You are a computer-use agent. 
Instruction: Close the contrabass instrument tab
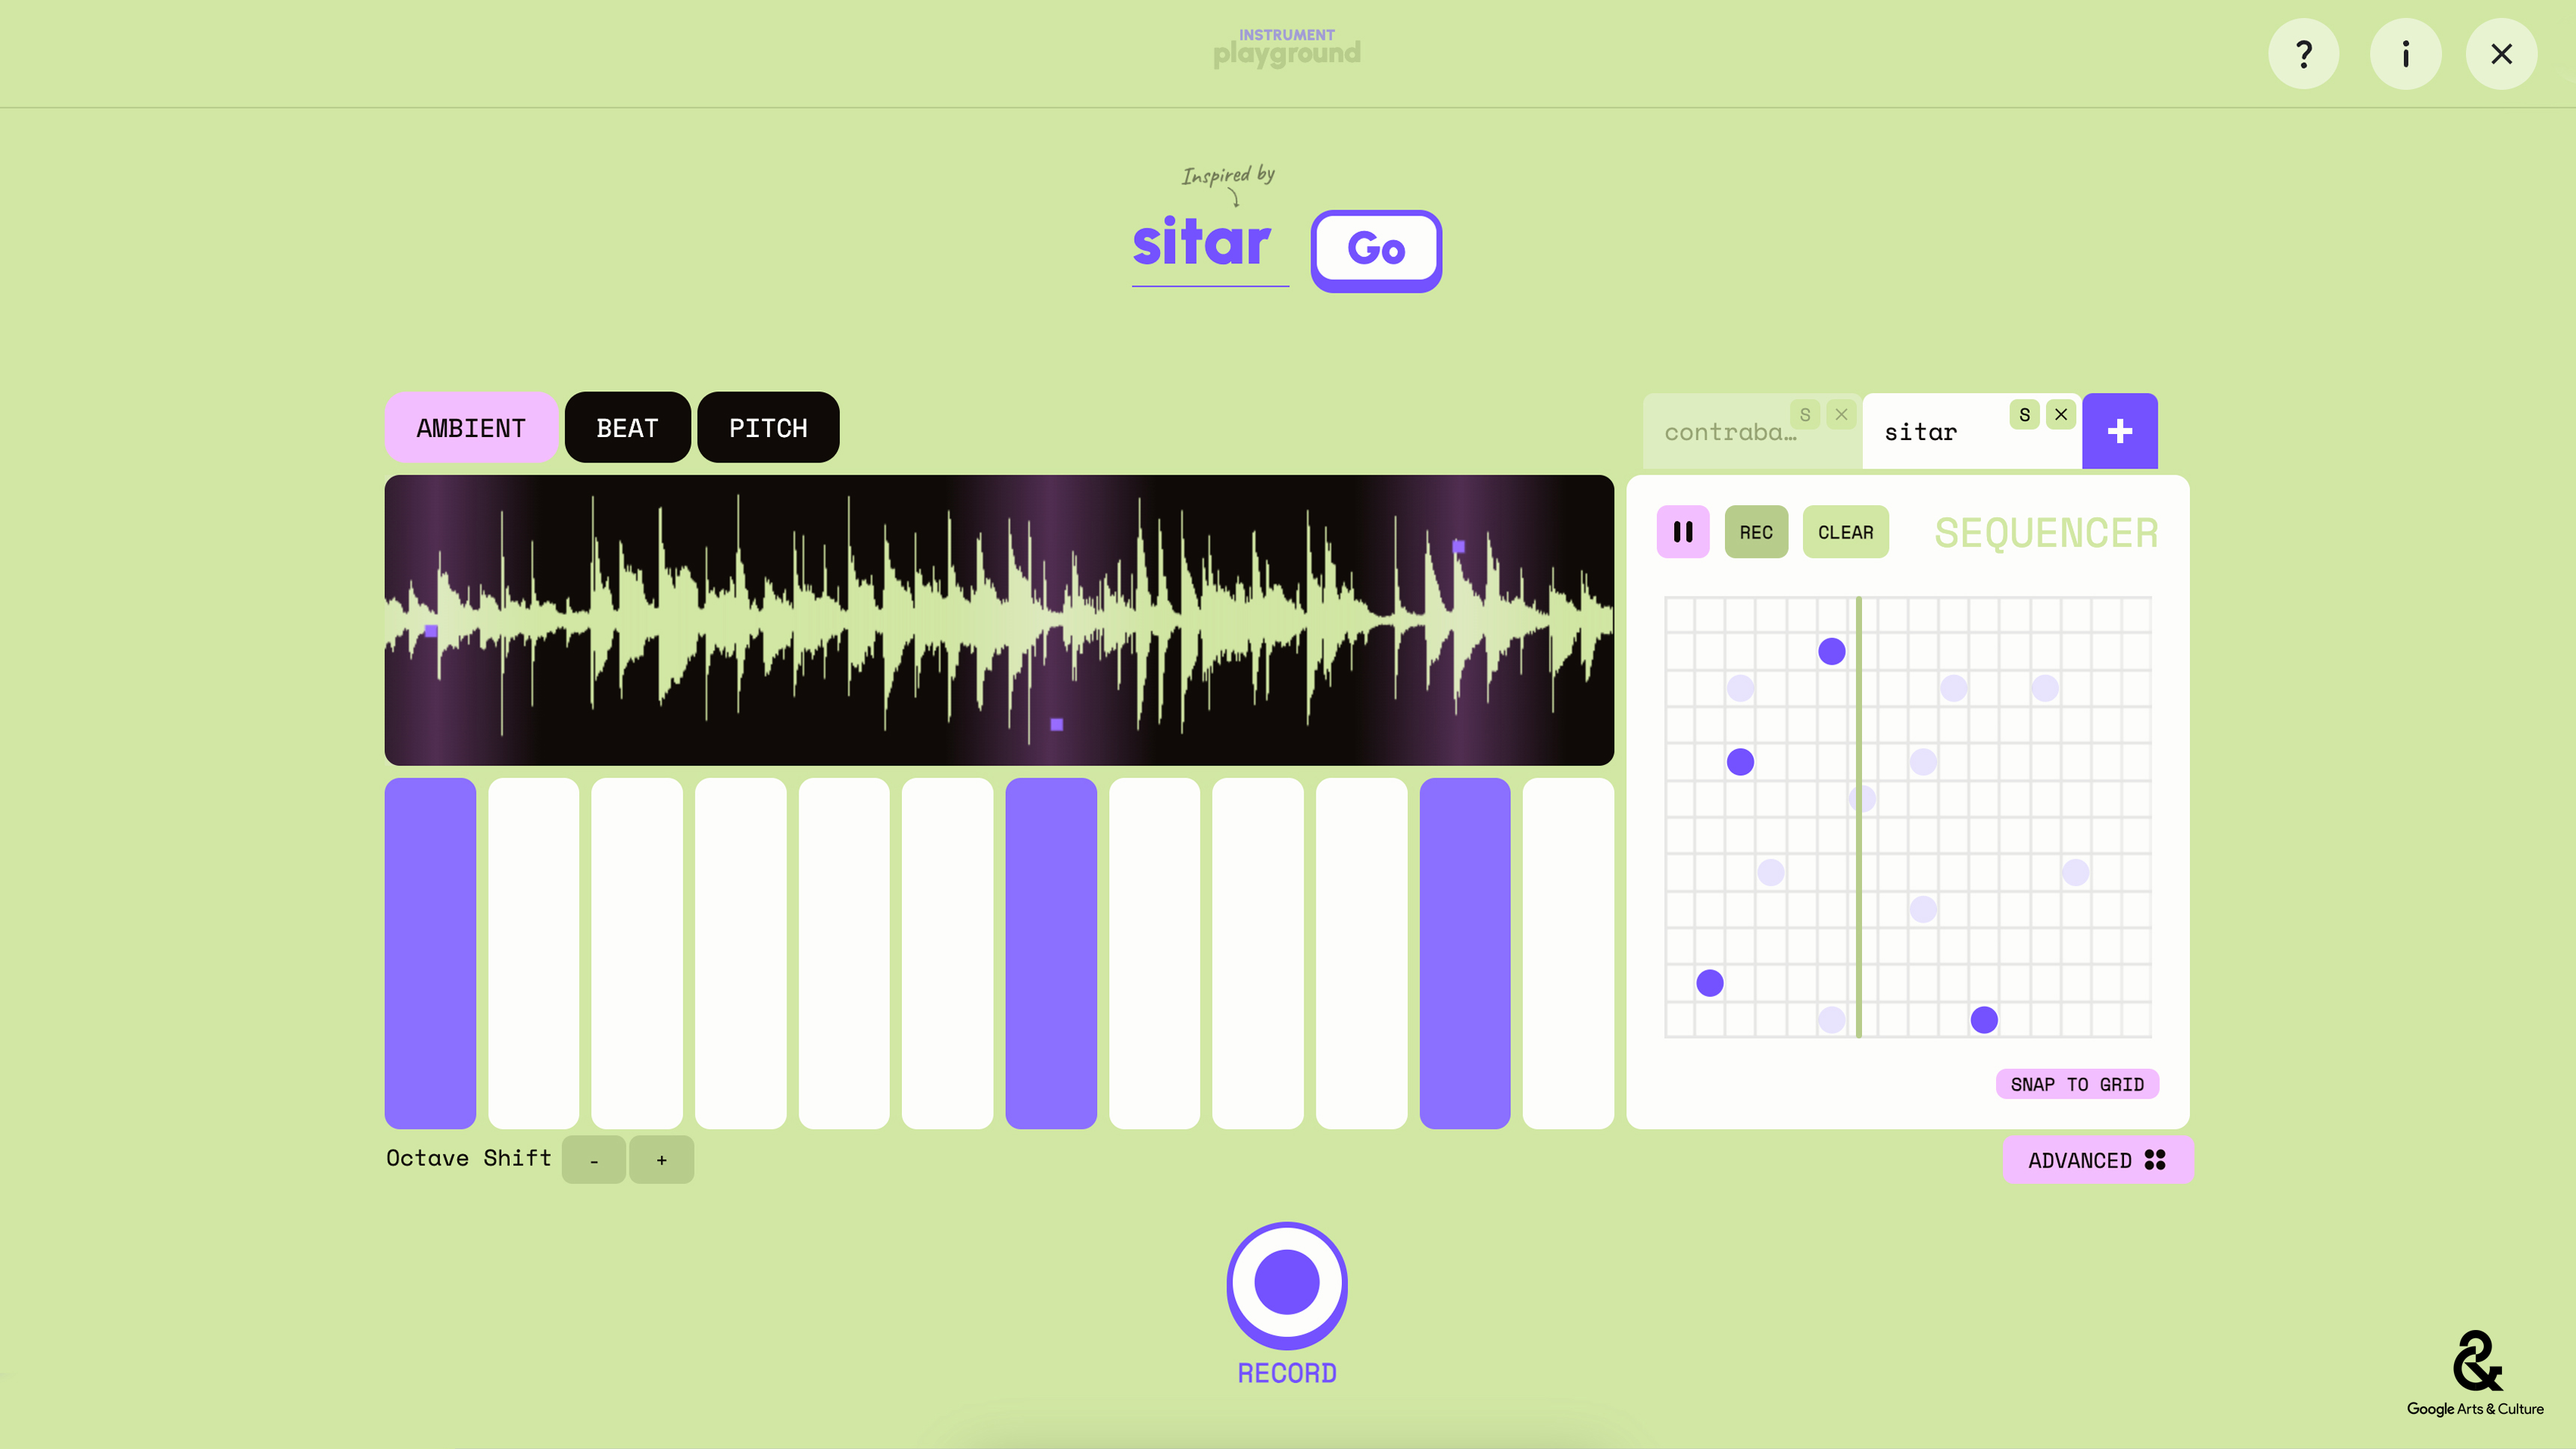click(x=1841, y=415)
